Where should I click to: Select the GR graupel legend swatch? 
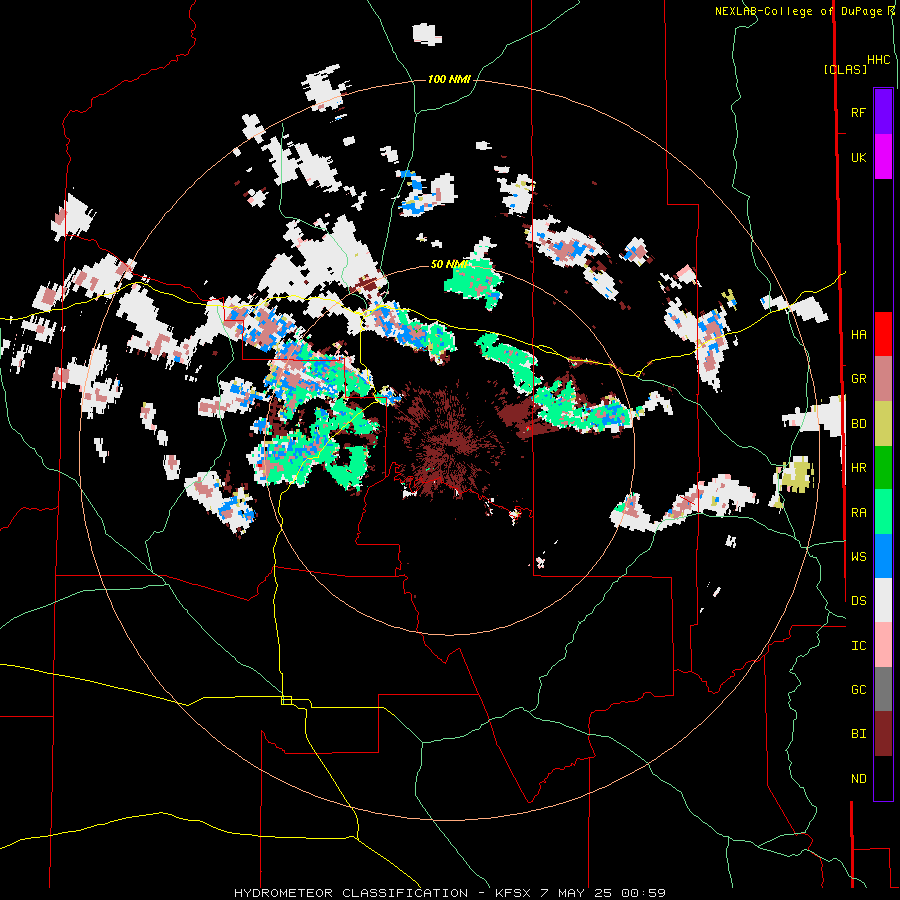click(883, 378)
